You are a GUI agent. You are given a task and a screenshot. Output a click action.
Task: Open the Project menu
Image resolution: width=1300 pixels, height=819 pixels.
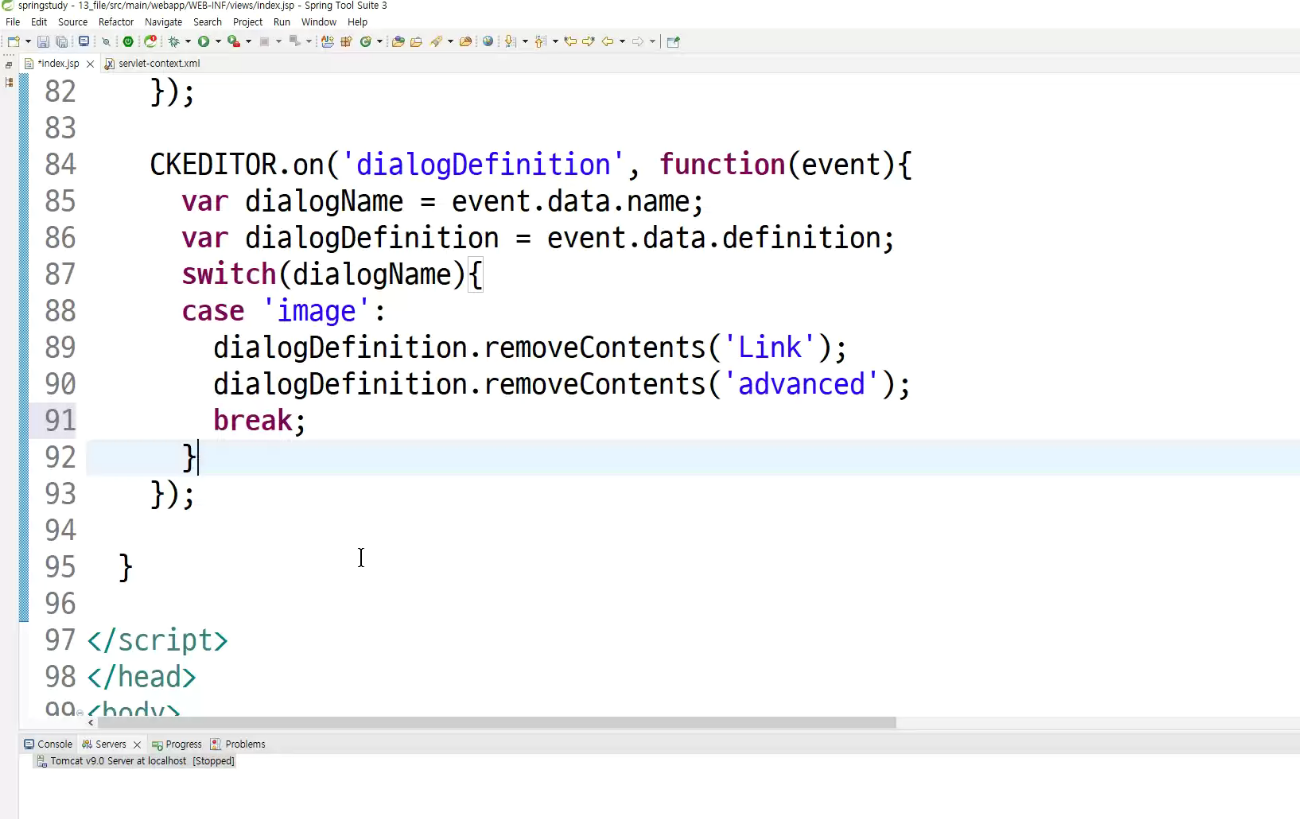click(x=248, y=22)
